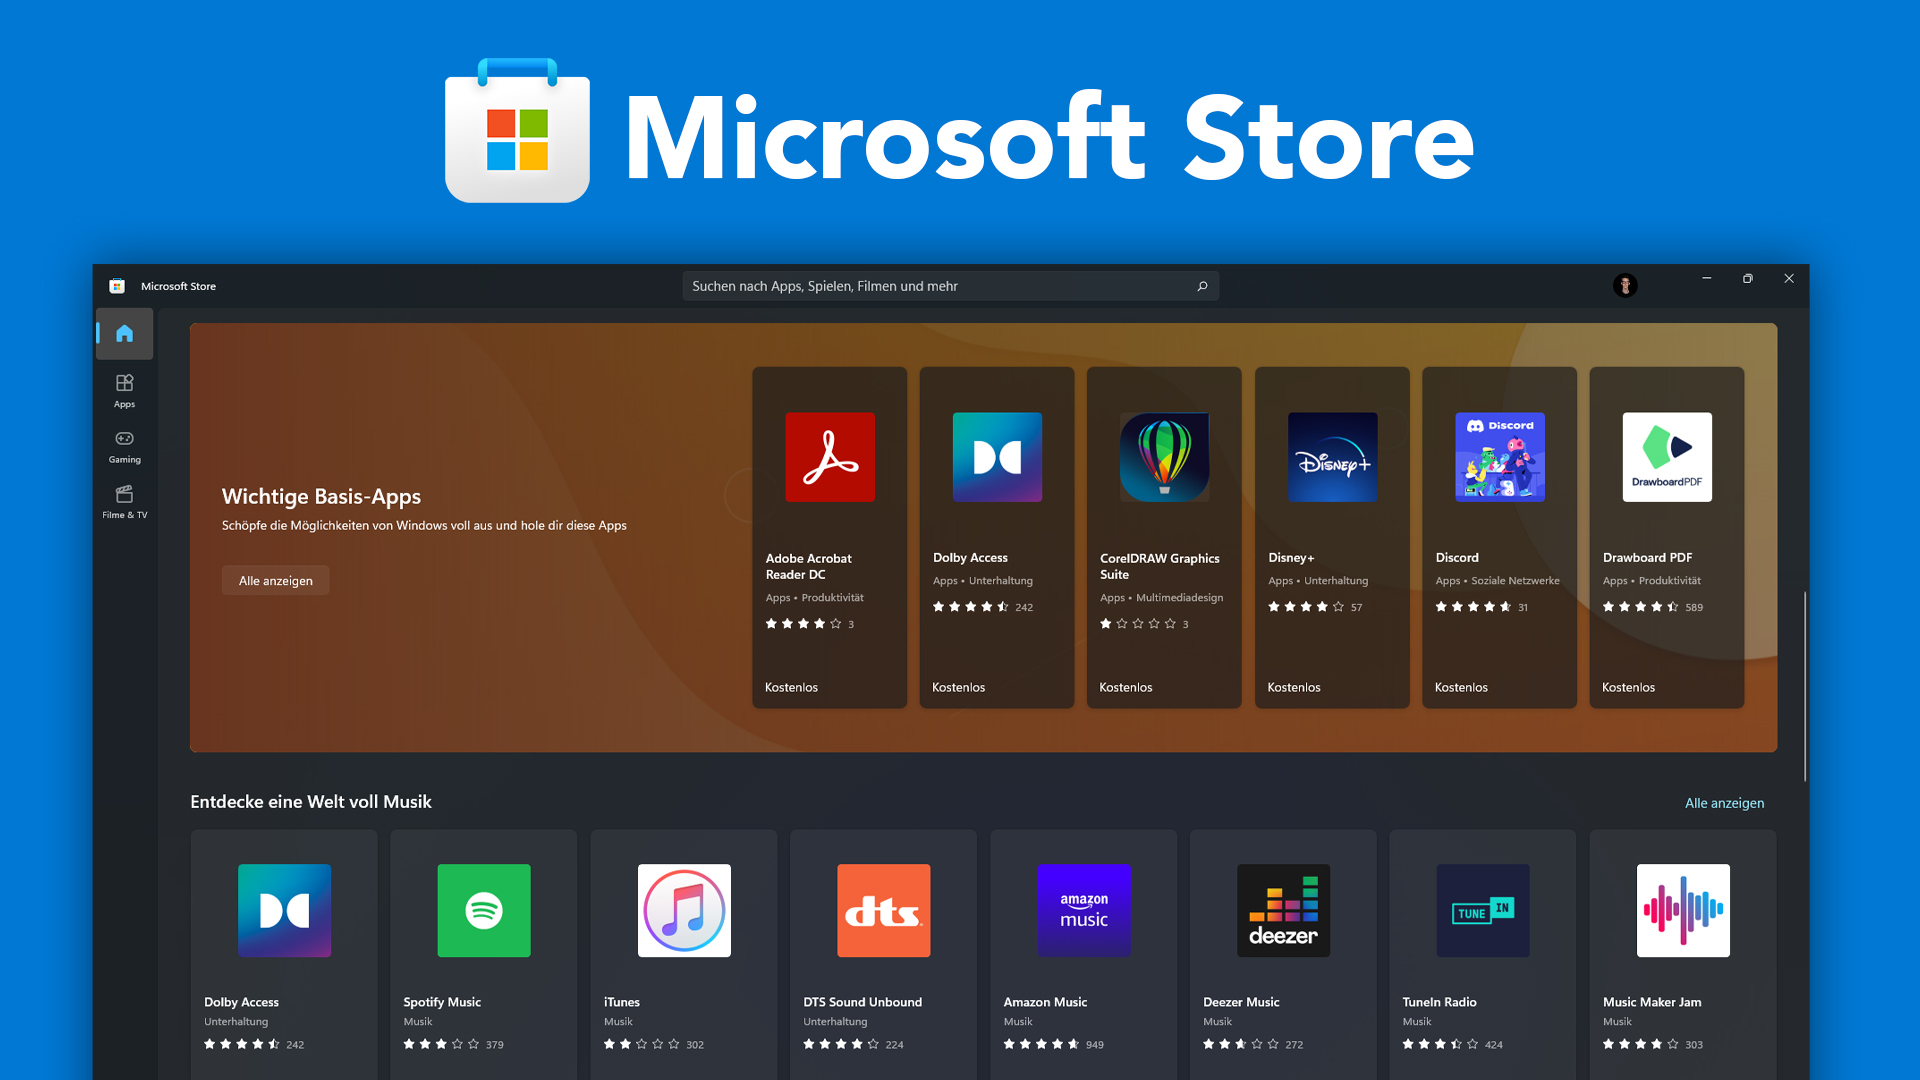Open the Gaming section in the sidebar
This screenshot has width=1920, height=1080.
pos(124,445)
